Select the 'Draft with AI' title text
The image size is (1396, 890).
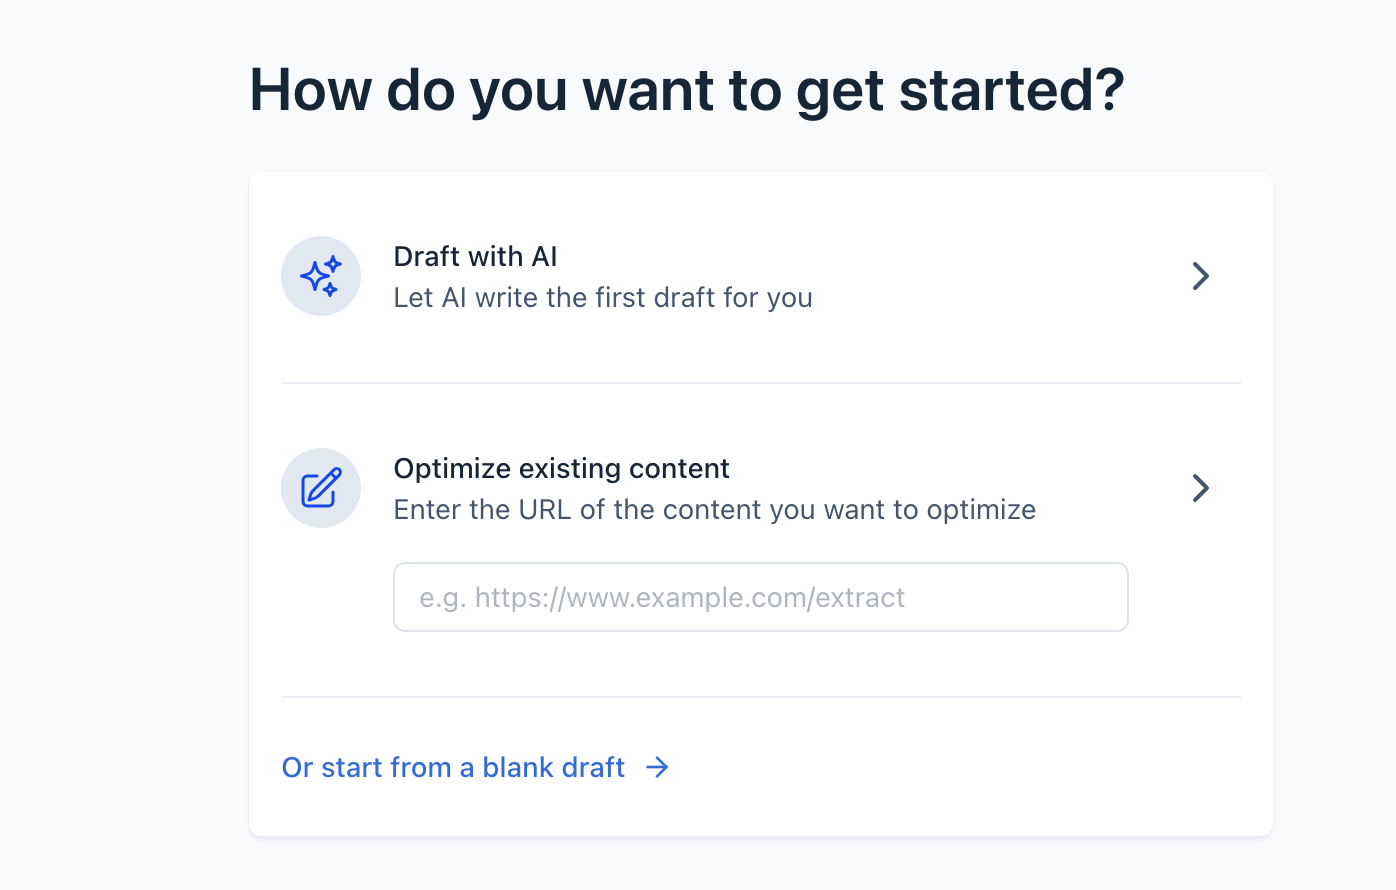click(x=475, y=257)
